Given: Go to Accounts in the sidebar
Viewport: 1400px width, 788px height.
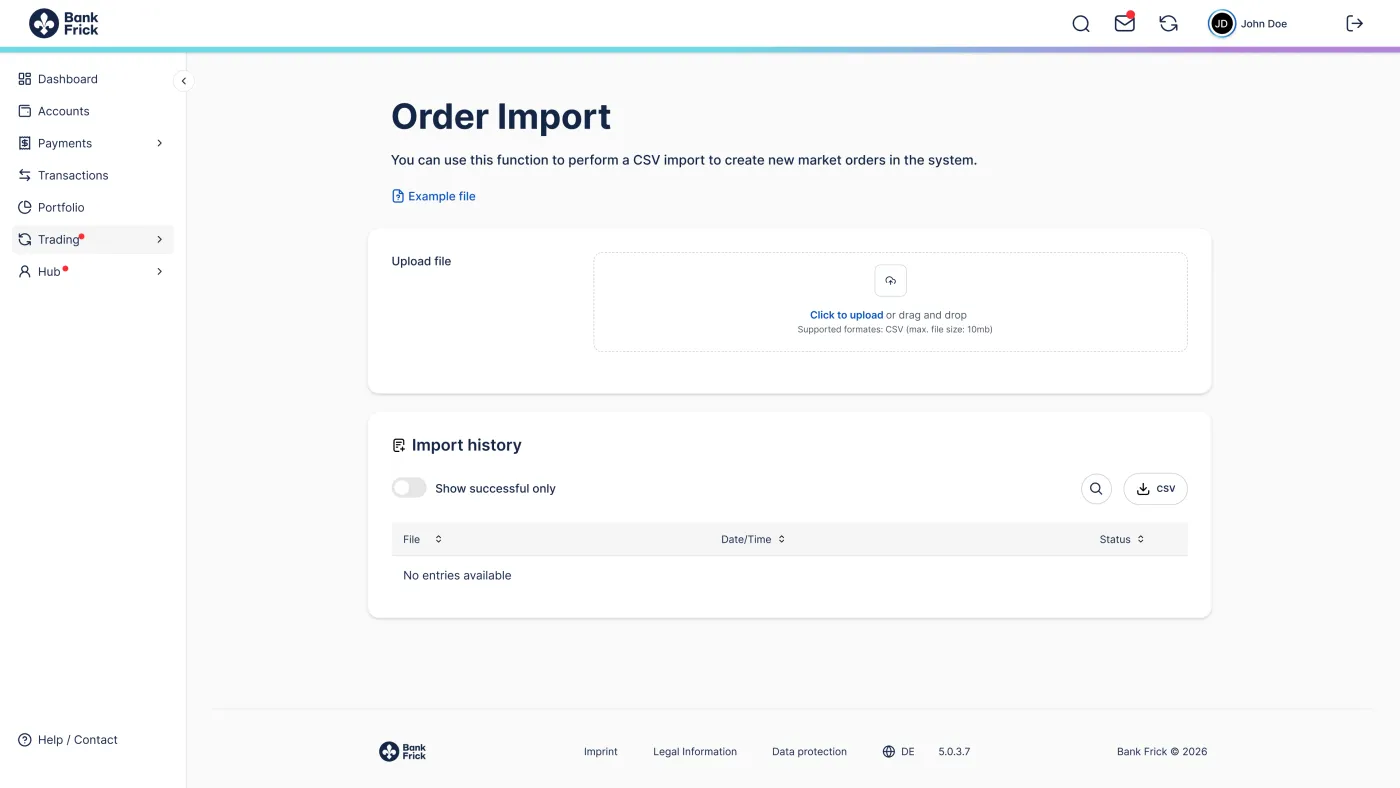Looking at the screenshot, I should click(x=64, y=111).
